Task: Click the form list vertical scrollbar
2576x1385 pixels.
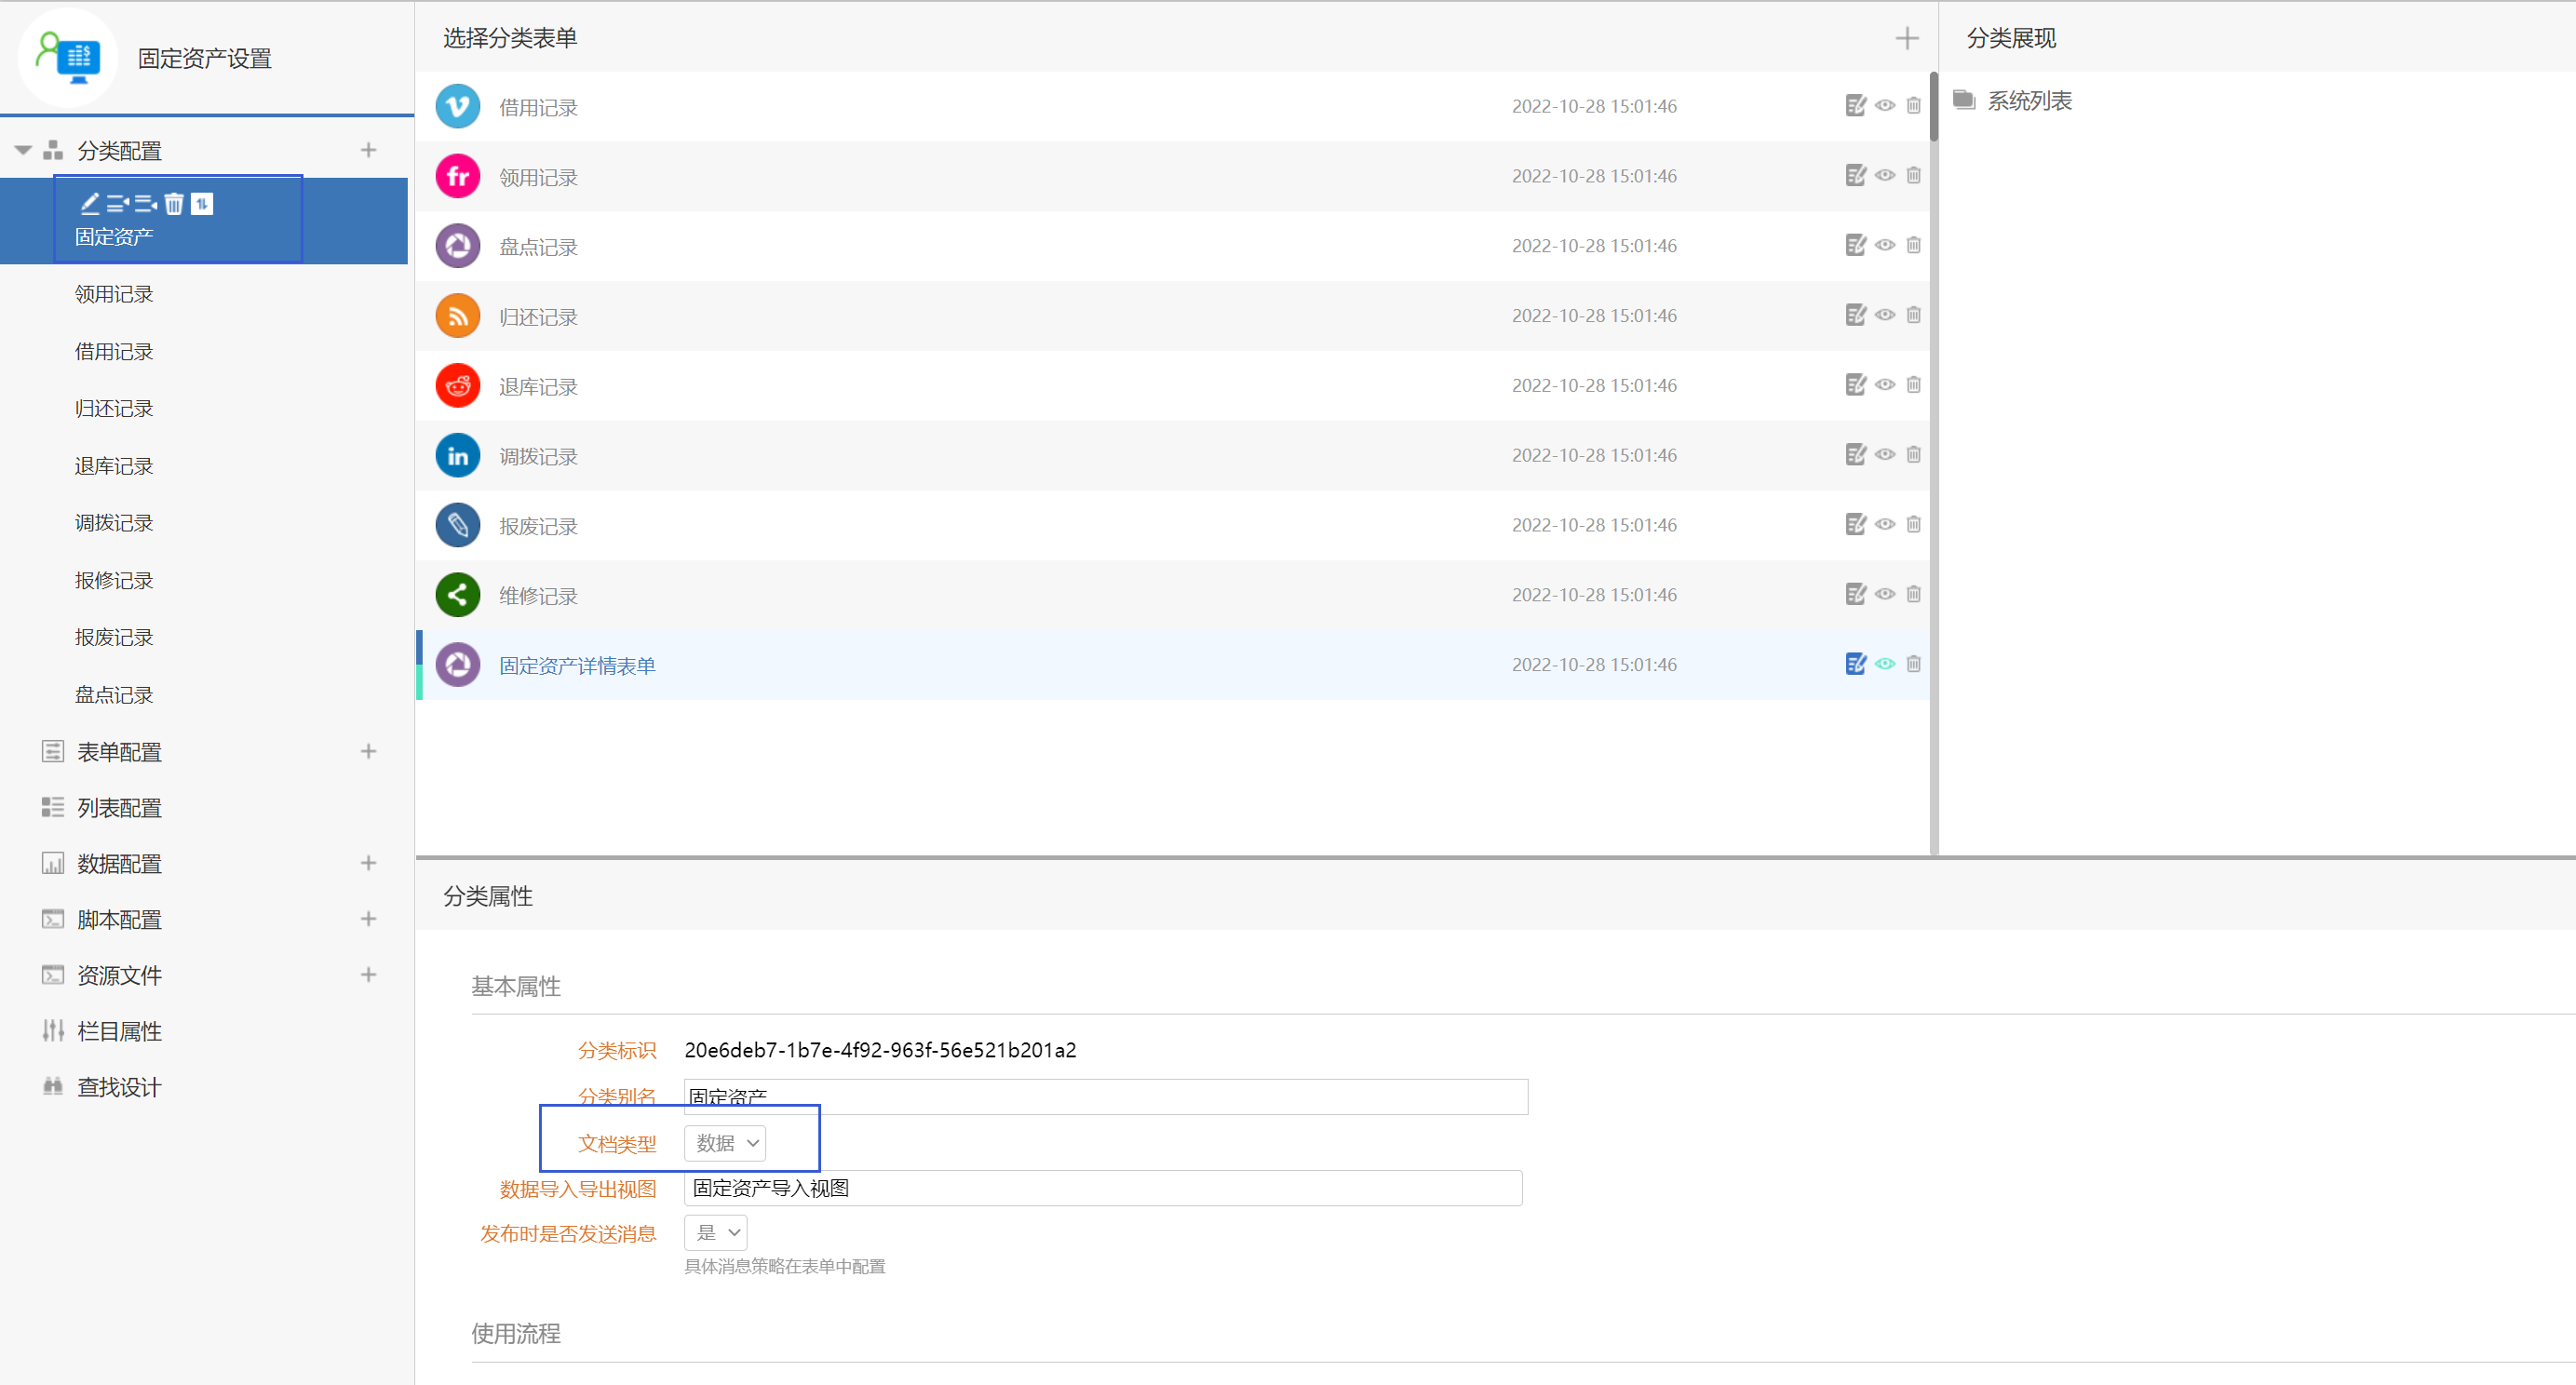Action: click(1933, 108)
